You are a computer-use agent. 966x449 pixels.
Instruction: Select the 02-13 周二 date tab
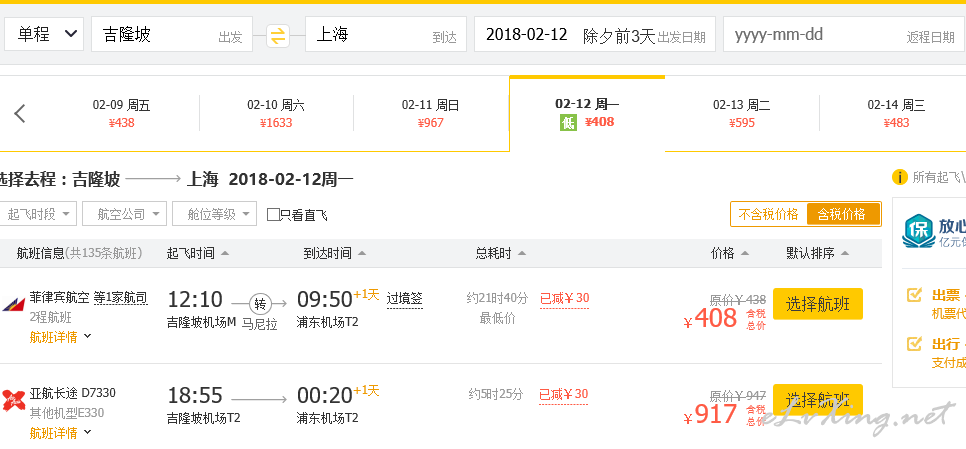click(742, 113)
